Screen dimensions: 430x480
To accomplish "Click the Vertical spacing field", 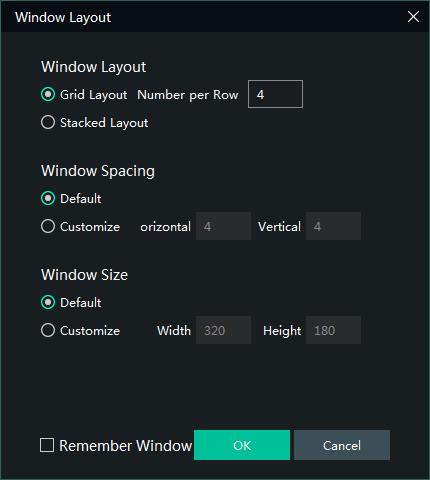I will 333,226.
